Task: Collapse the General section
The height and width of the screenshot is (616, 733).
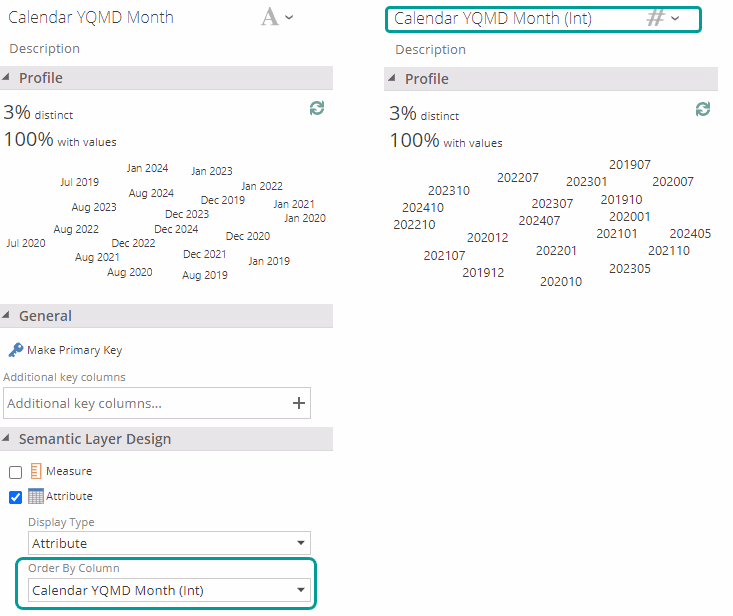Action: 8,316
